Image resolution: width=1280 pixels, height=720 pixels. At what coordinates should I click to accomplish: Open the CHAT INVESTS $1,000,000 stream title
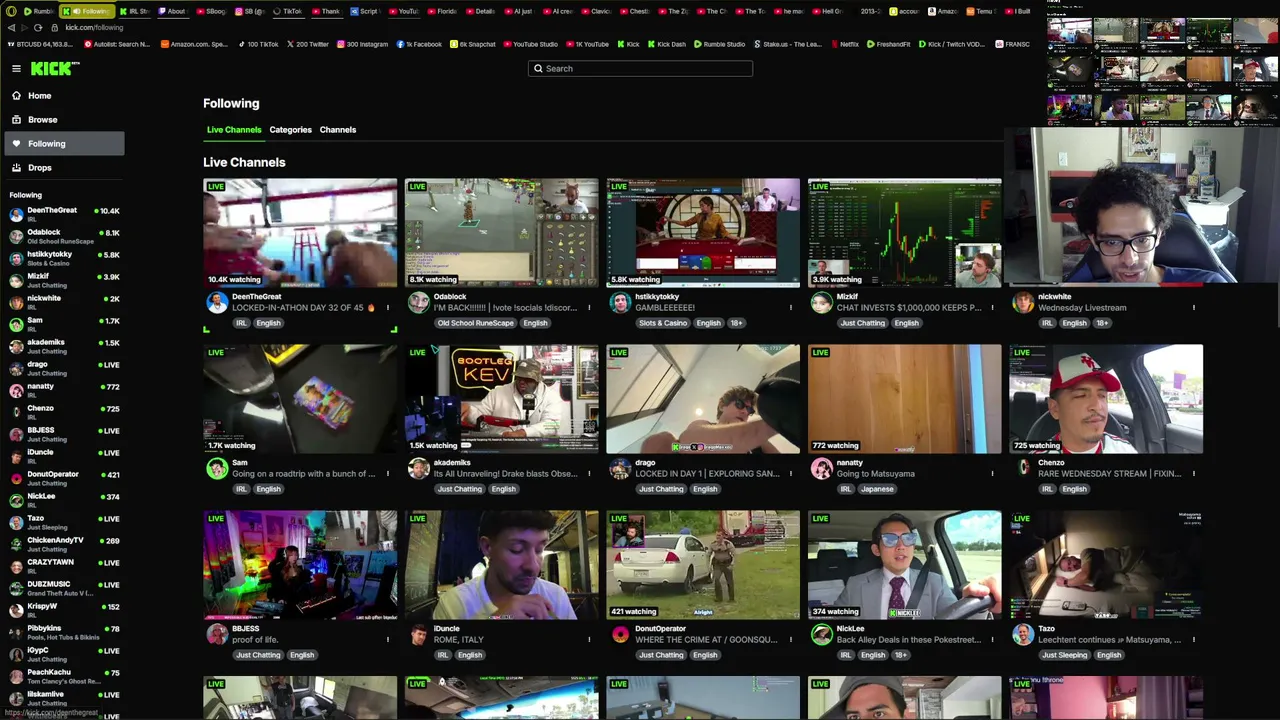tap(908, 308)
